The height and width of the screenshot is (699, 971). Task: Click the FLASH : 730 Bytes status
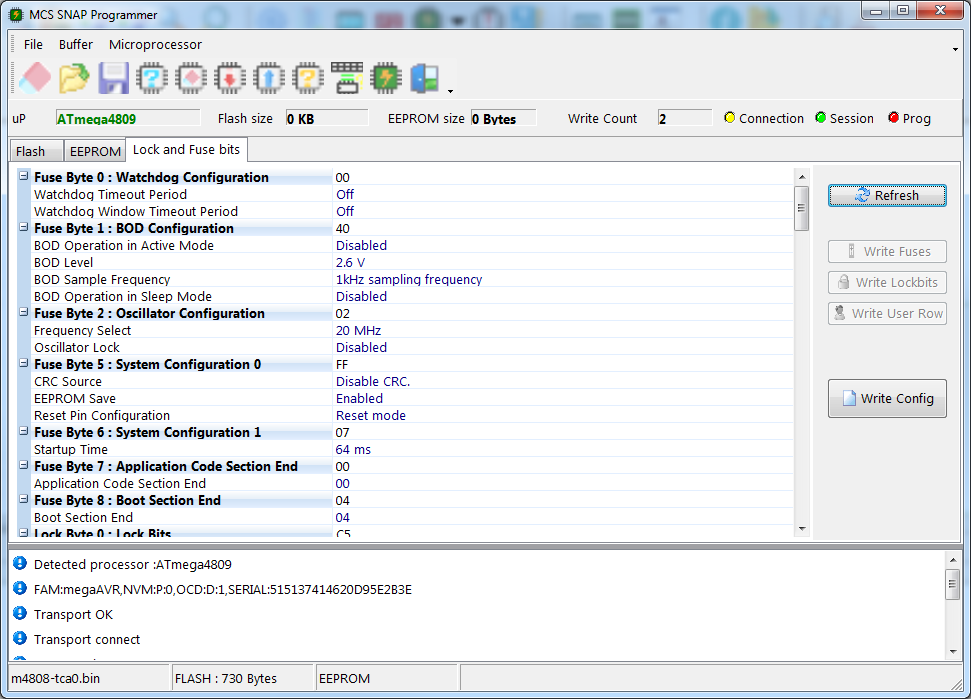[x=243, y=678]
